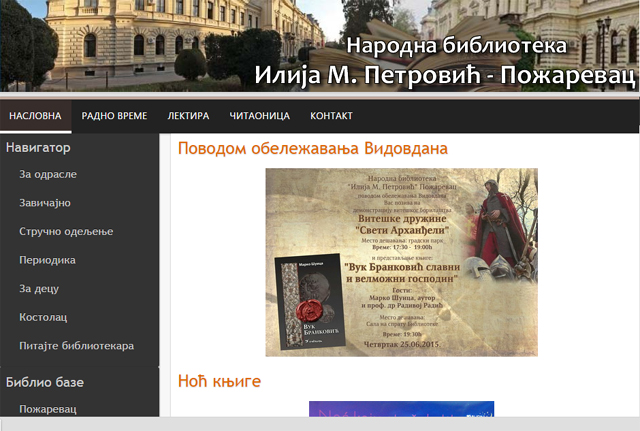The height and width of the screenshot is (431, 640).
Task: Open Стручно одељење section
Action: pos(66,231)
